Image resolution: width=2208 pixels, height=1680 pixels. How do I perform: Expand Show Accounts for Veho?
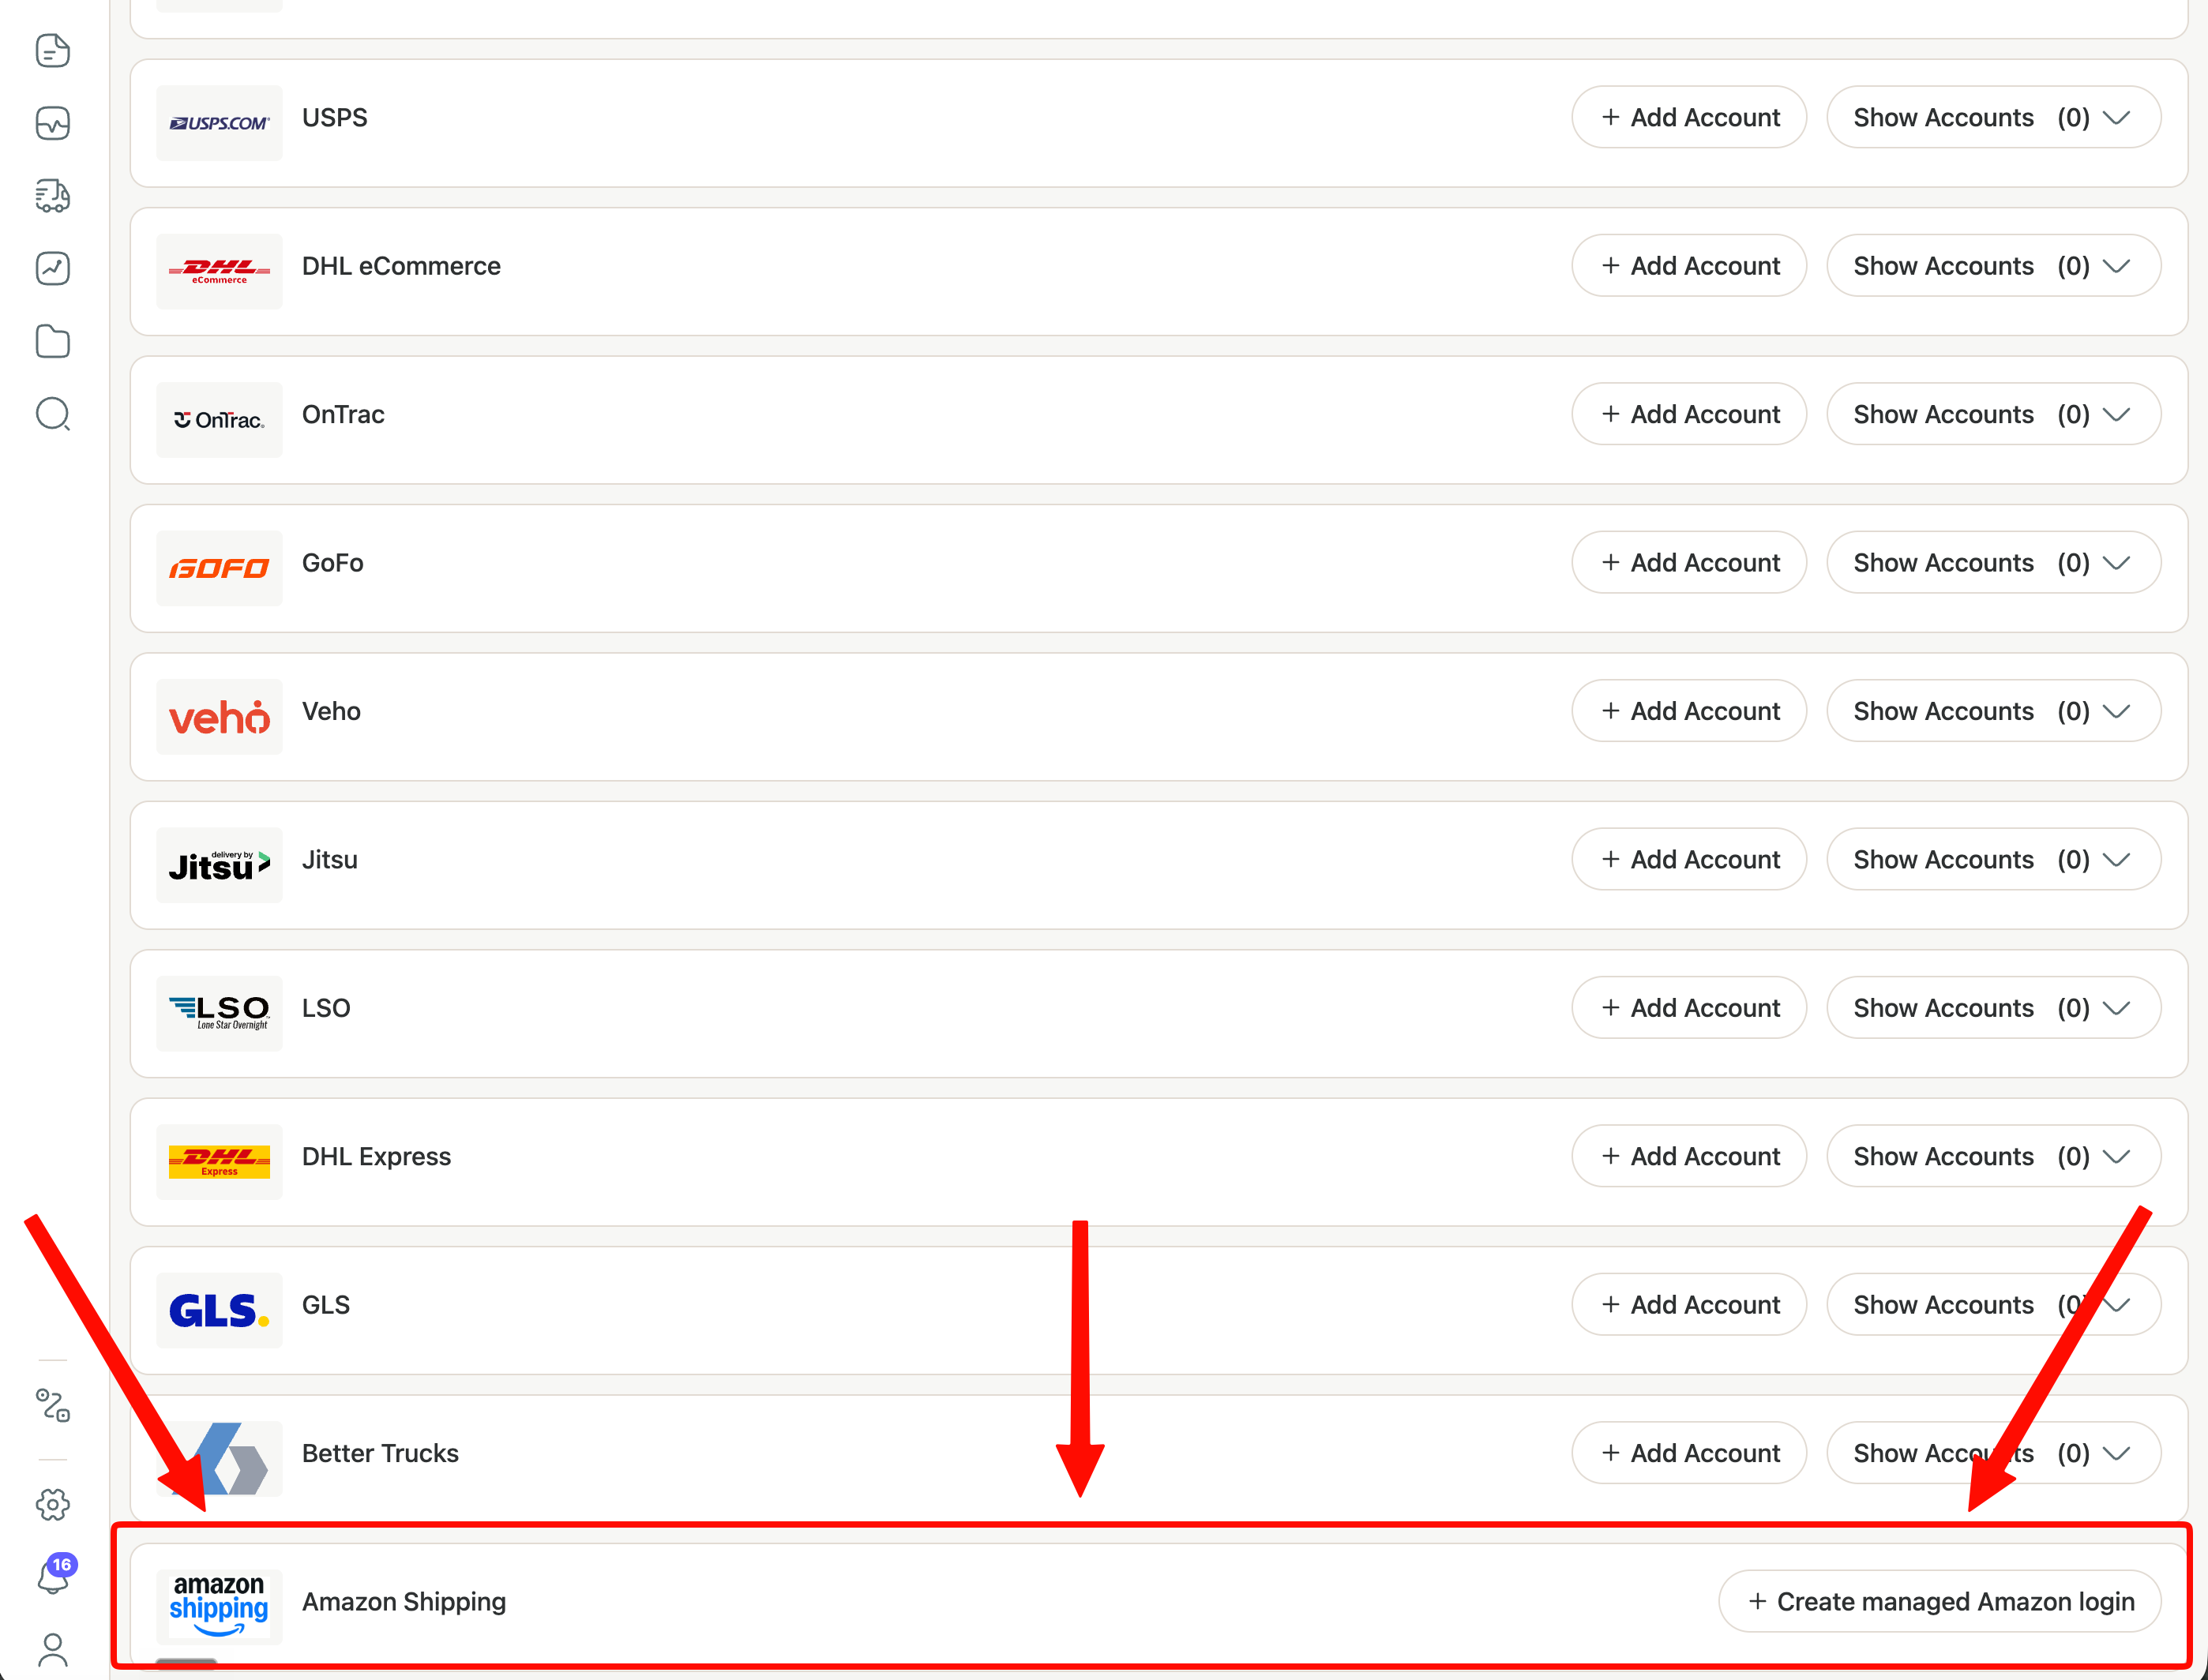(x=1993, y=711)
